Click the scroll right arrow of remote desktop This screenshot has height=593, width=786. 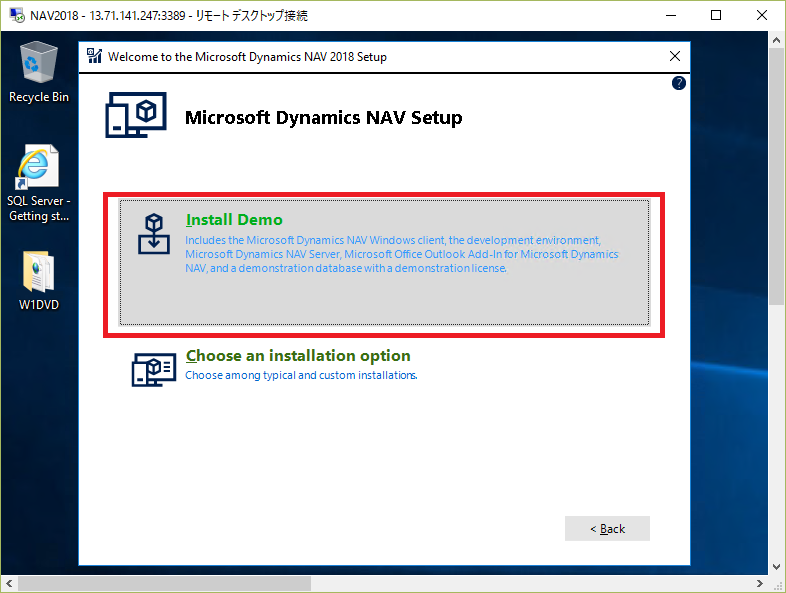(760, 583)
